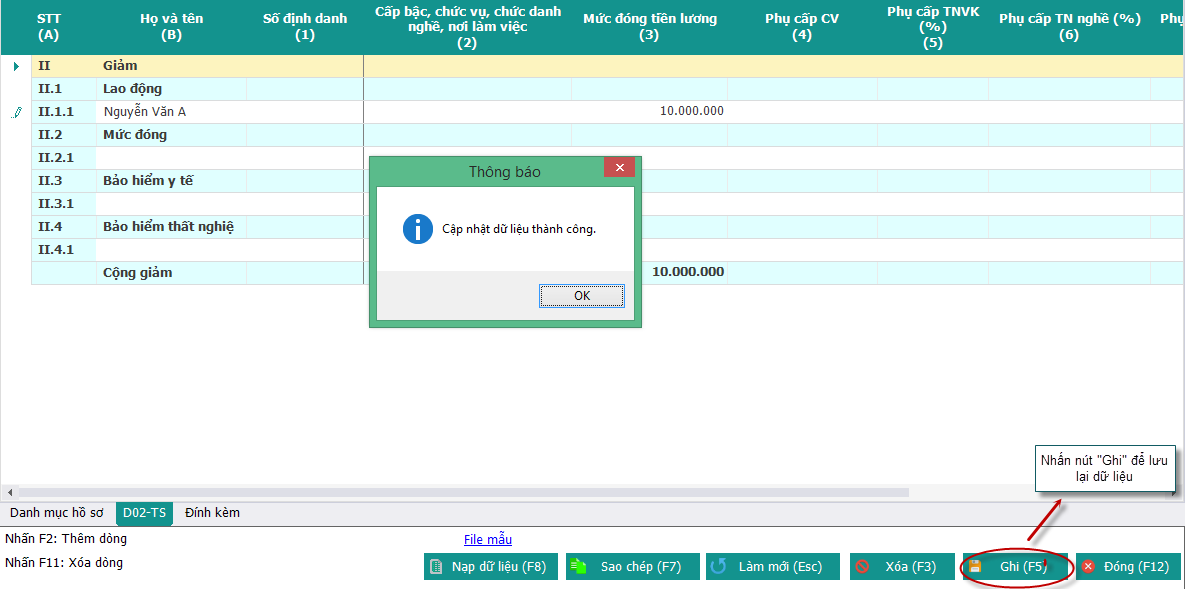Click the Xóa (F3) button
The height and width of the screenshot is (589, 1185).
[901, 566]
